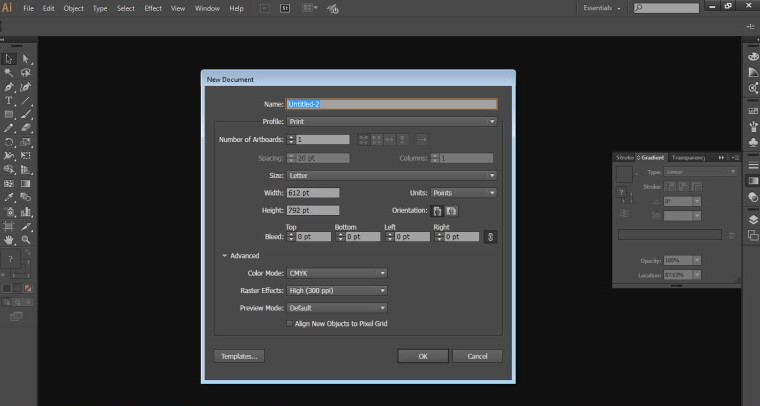Viewport: 760px width, 406px height.
Task: Open the Profile dropdown
Action: click(392, 122)
